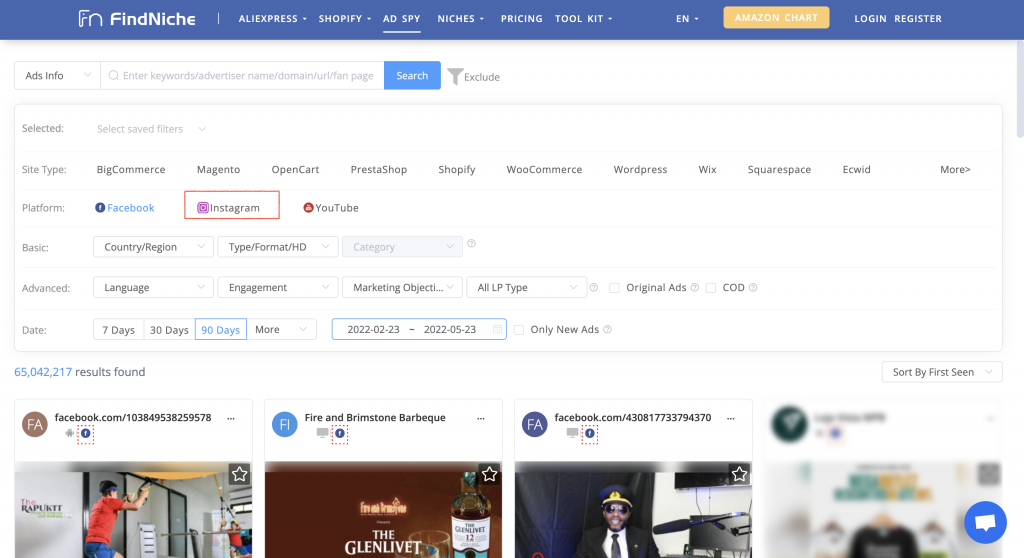Click Facebook icon under facebook.com/103849538259578

(x=86, y=433)
